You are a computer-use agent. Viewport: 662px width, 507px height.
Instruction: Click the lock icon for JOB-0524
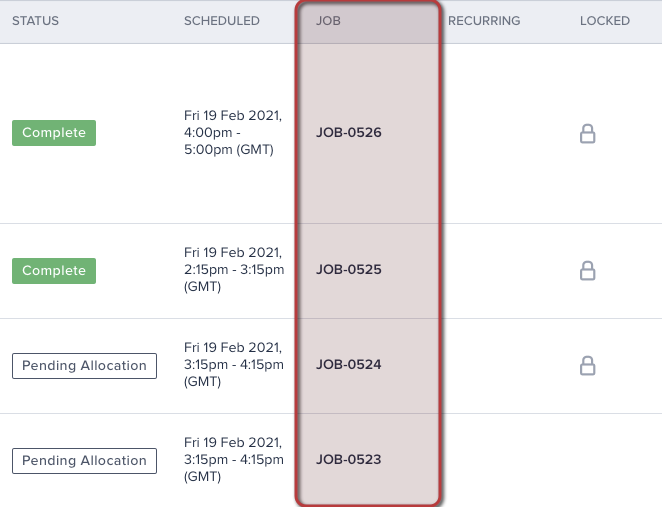(x=588, y=365)
